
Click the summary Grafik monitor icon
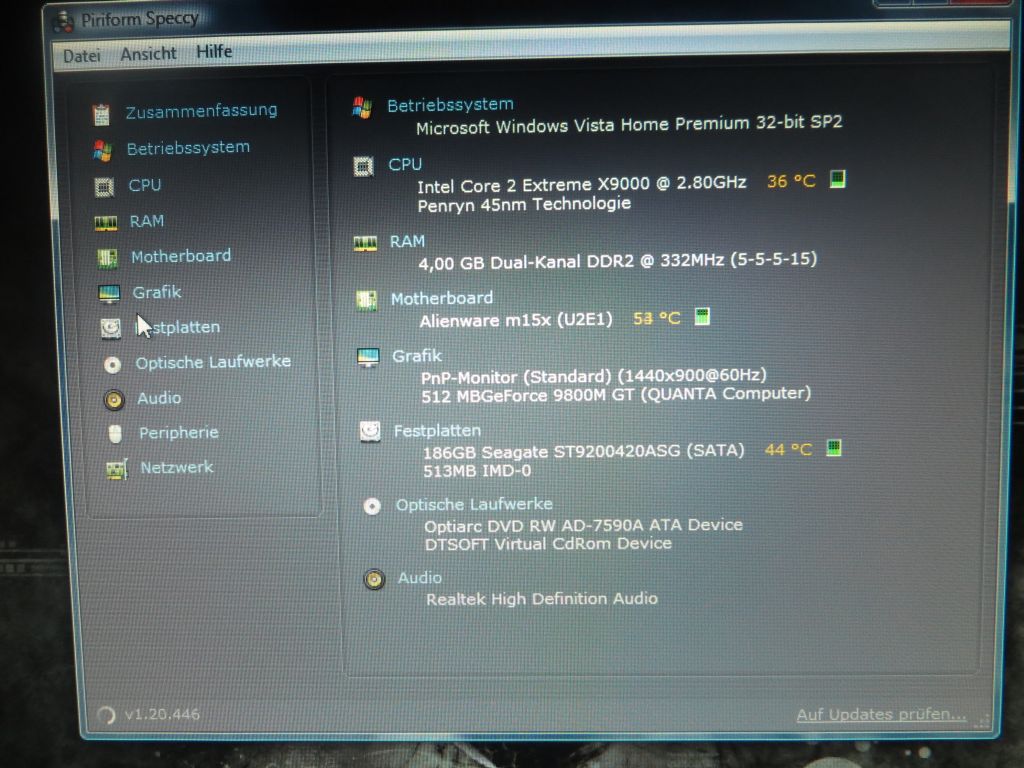(368, 358)
